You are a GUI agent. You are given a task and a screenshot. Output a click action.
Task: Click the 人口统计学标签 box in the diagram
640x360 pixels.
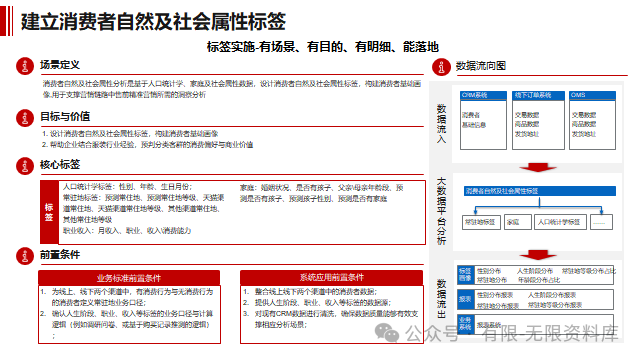pyautogui.click(x=560, y=222)
